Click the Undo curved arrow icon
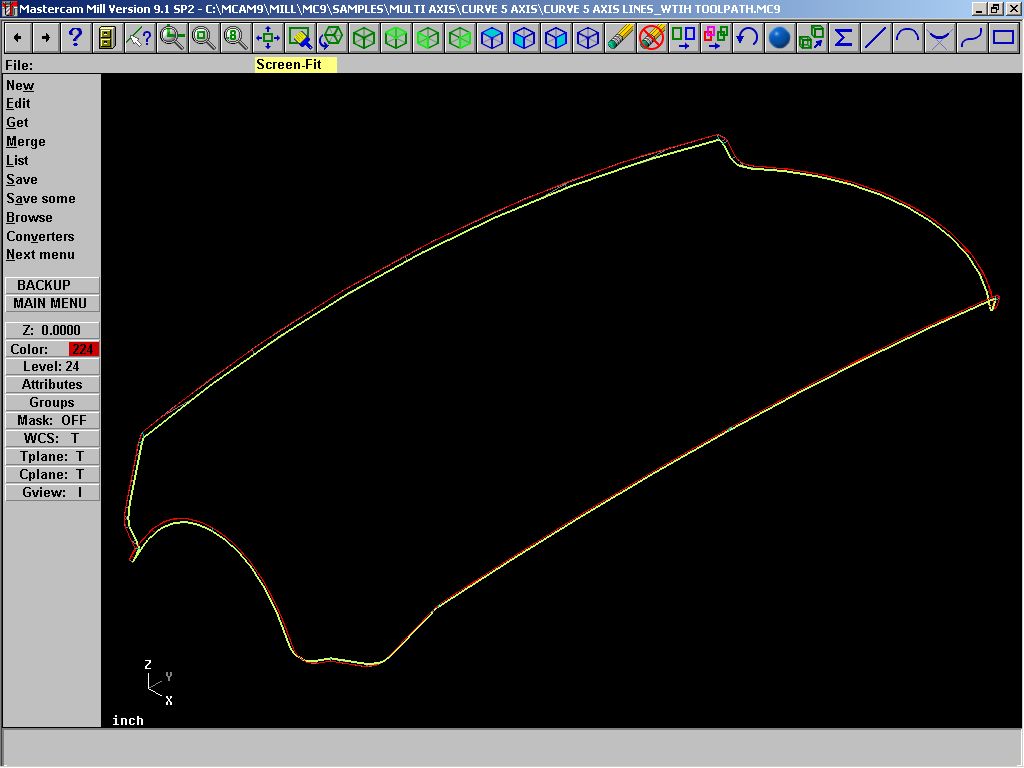Viewport: 1024px width, 768px height. pyautogui.click(x=748, y=38)
